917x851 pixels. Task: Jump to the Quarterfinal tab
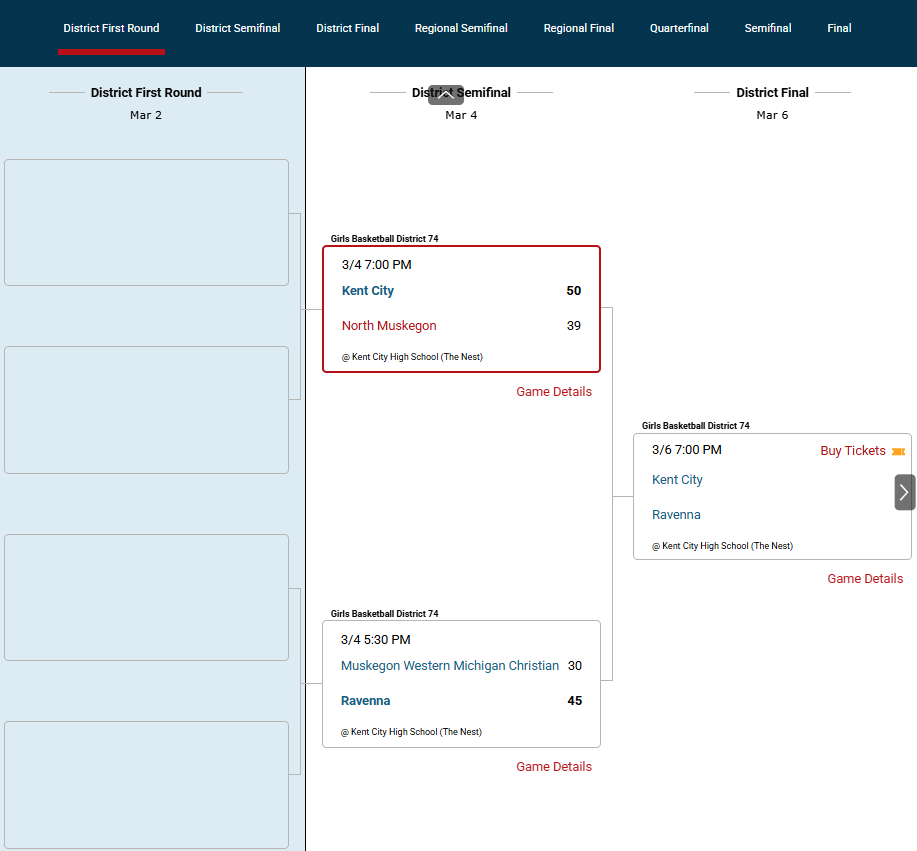pyautogui.click(x=679, y=28)
